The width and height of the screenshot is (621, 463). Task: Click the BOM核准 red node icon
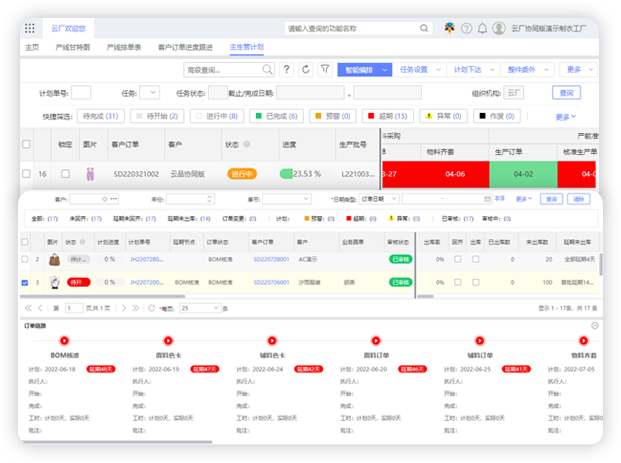pyautogui.click(x=65, y=340)
